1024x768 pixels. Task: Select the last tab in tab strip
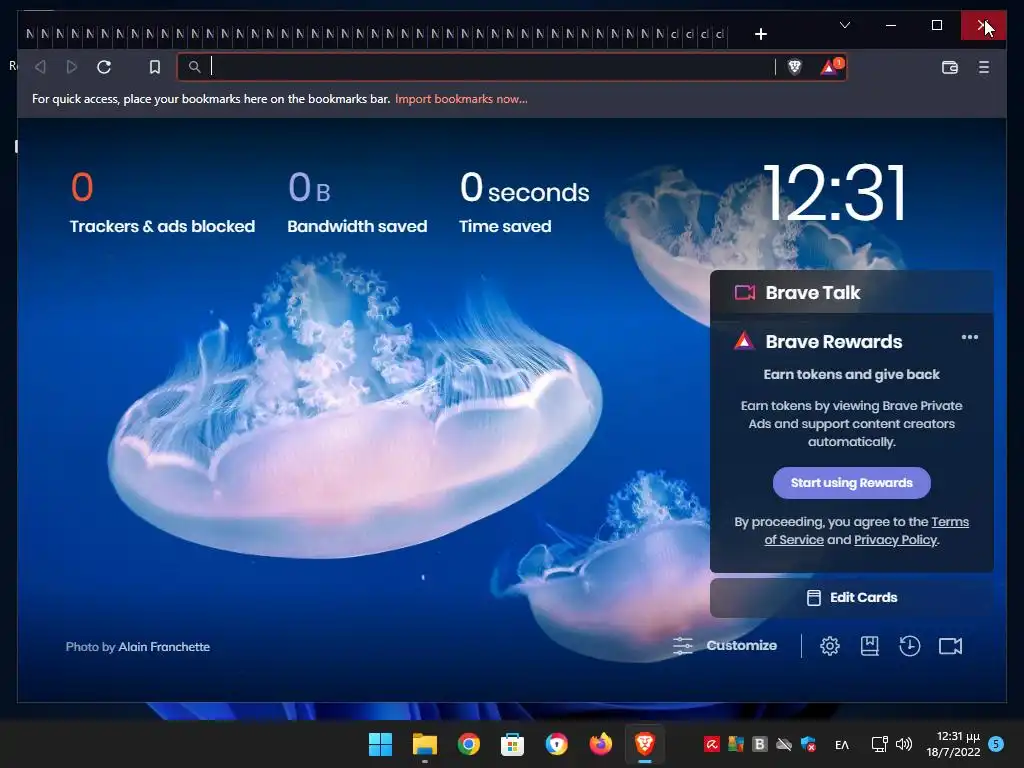coord(719,34)
